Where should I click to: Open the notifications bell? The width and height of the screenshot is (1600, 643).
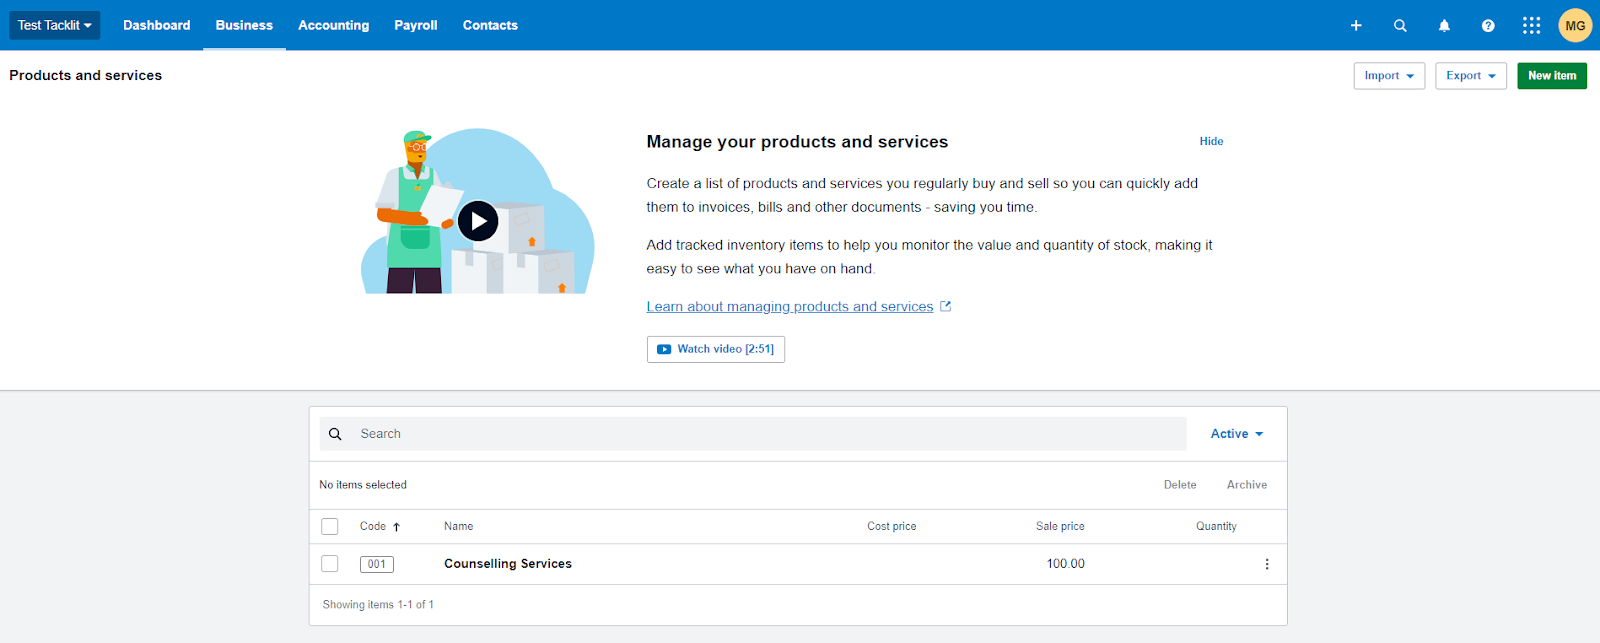1444,25
